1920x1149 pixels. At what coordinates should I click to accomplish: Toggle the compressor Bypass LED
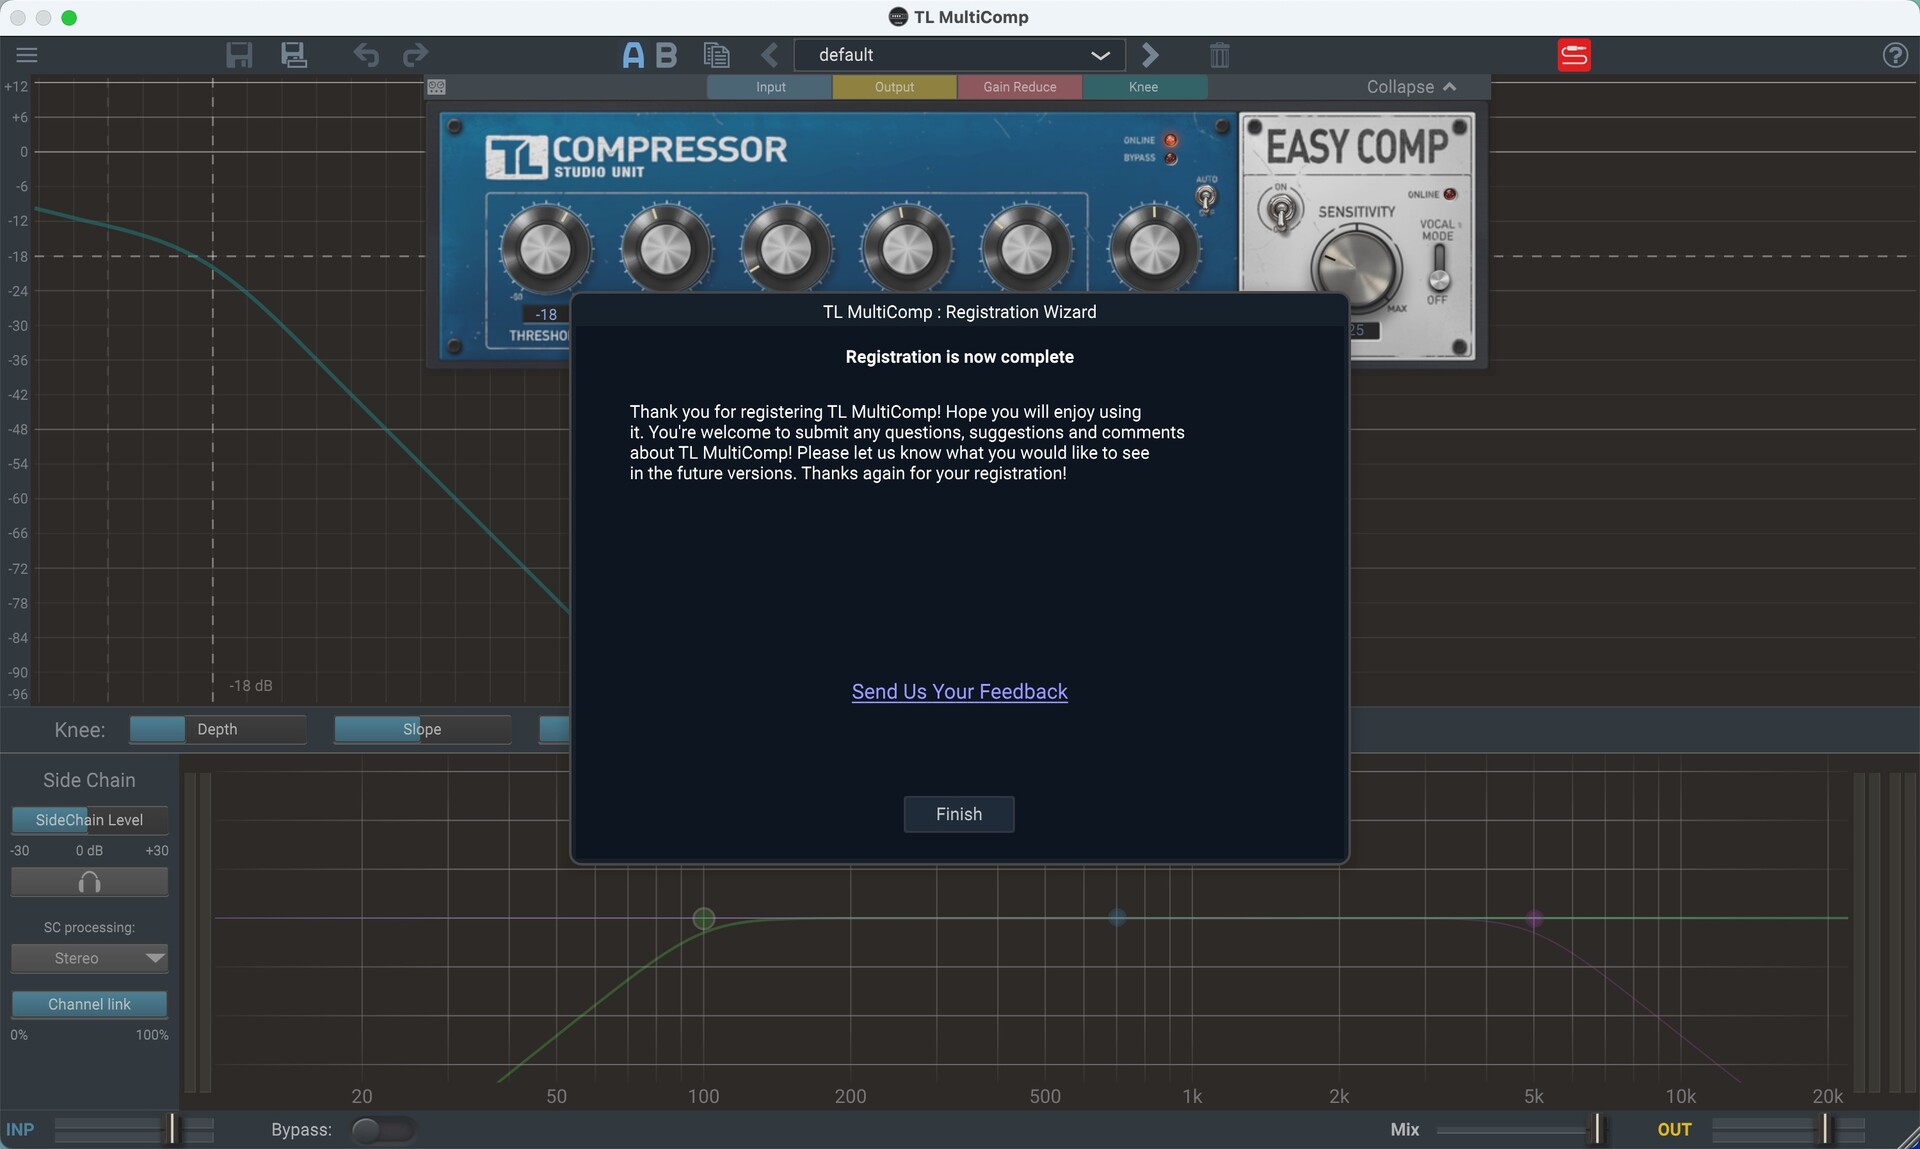pos(1171,158)
